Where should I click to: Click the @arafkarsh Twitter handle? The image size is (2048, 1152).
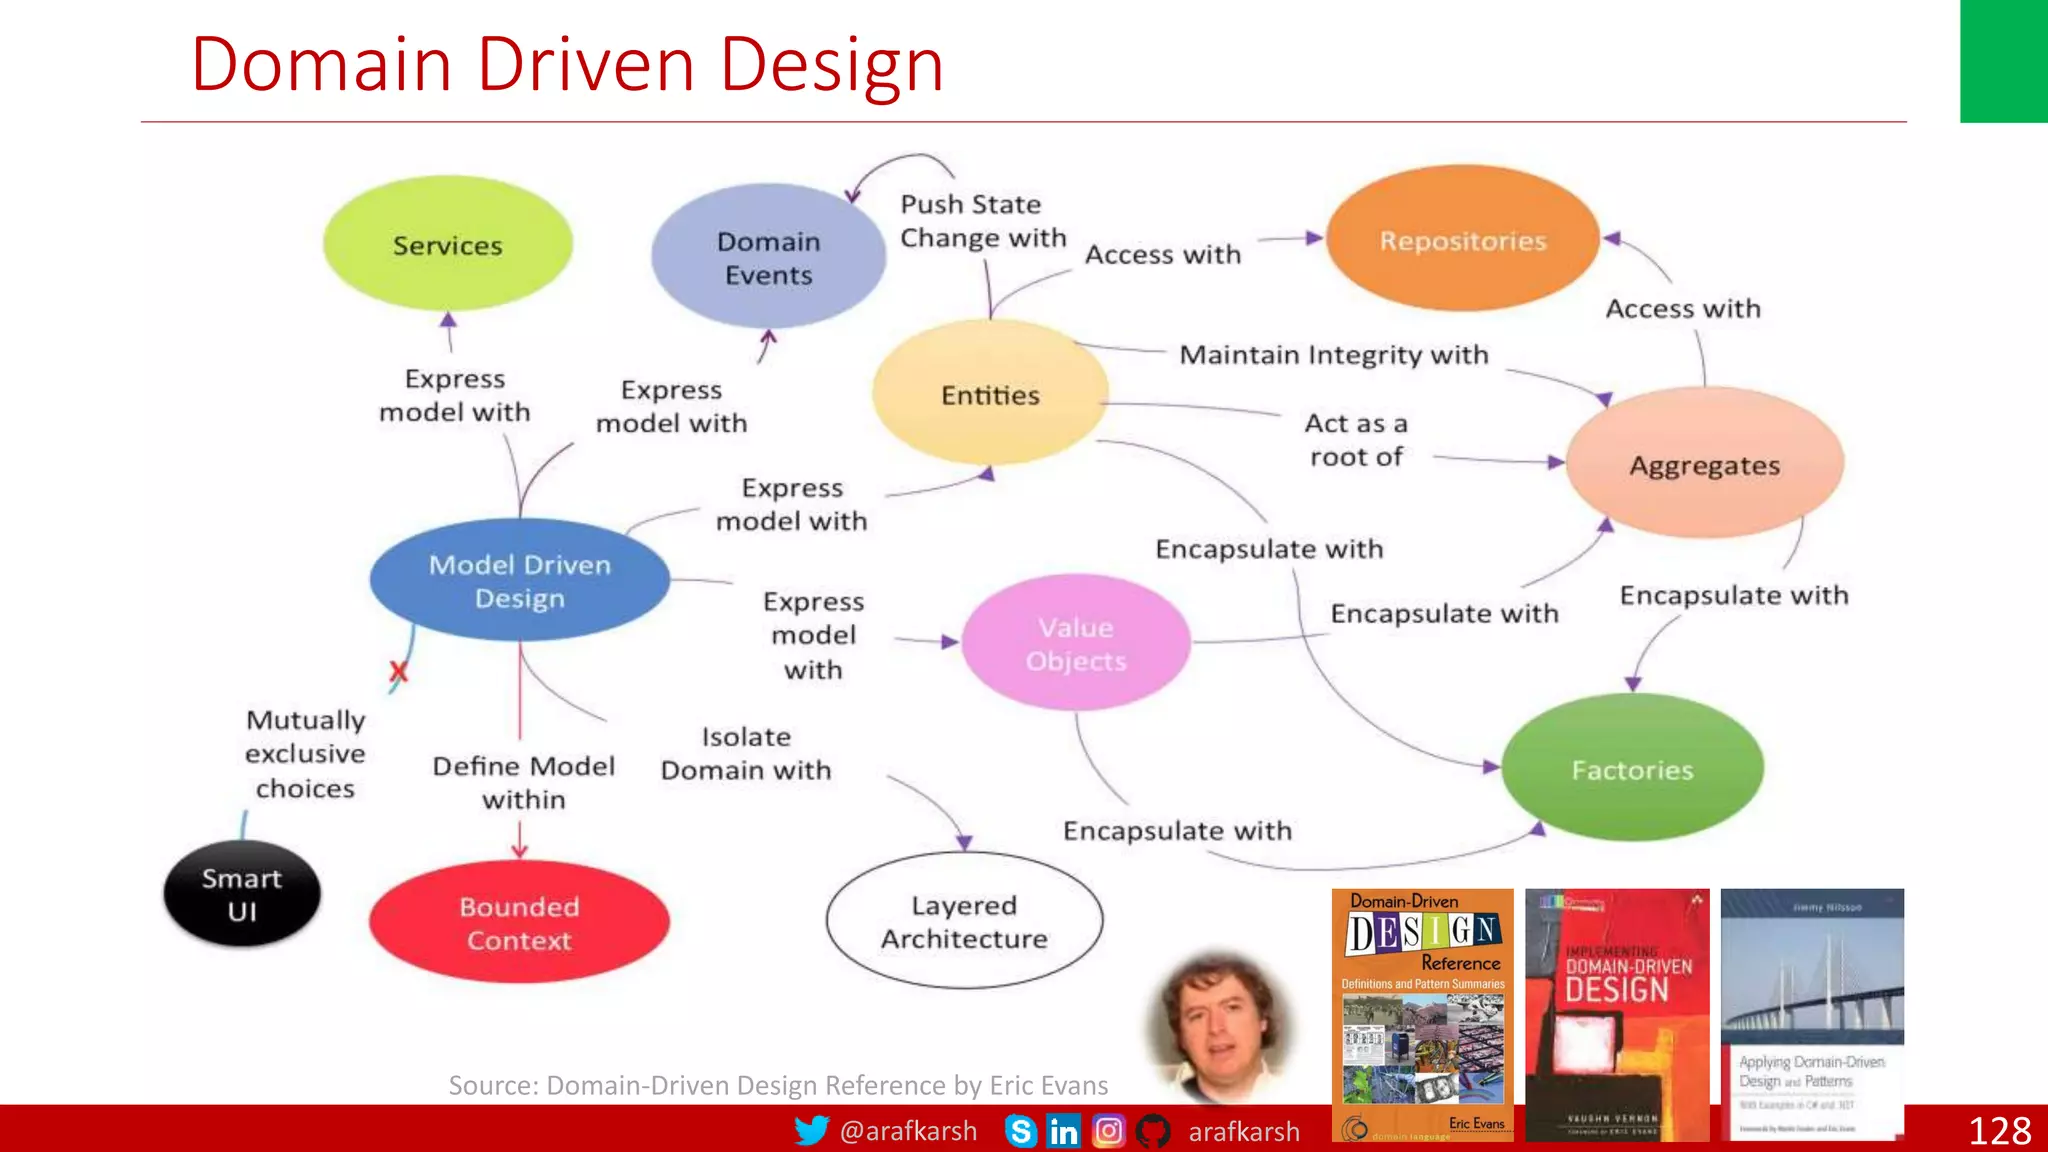908,1131
